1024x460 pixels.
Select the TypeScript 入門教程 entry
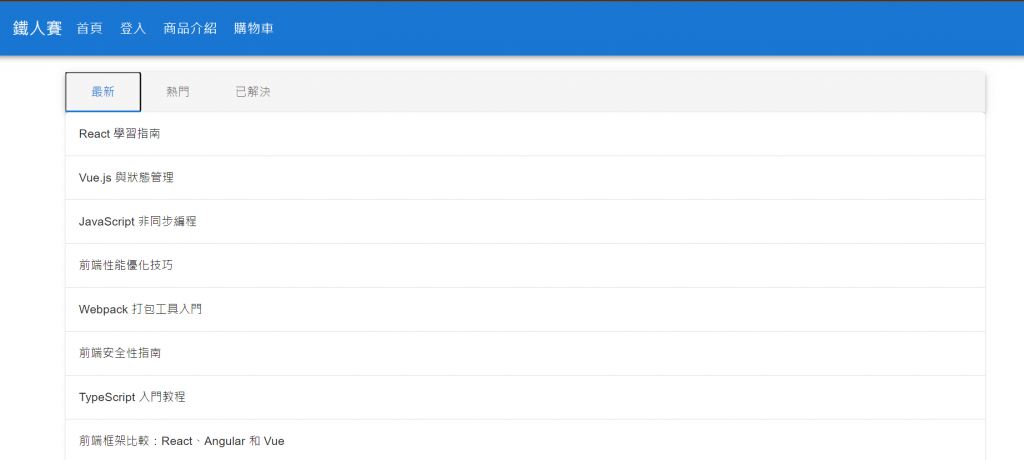(x=132, y=397)
